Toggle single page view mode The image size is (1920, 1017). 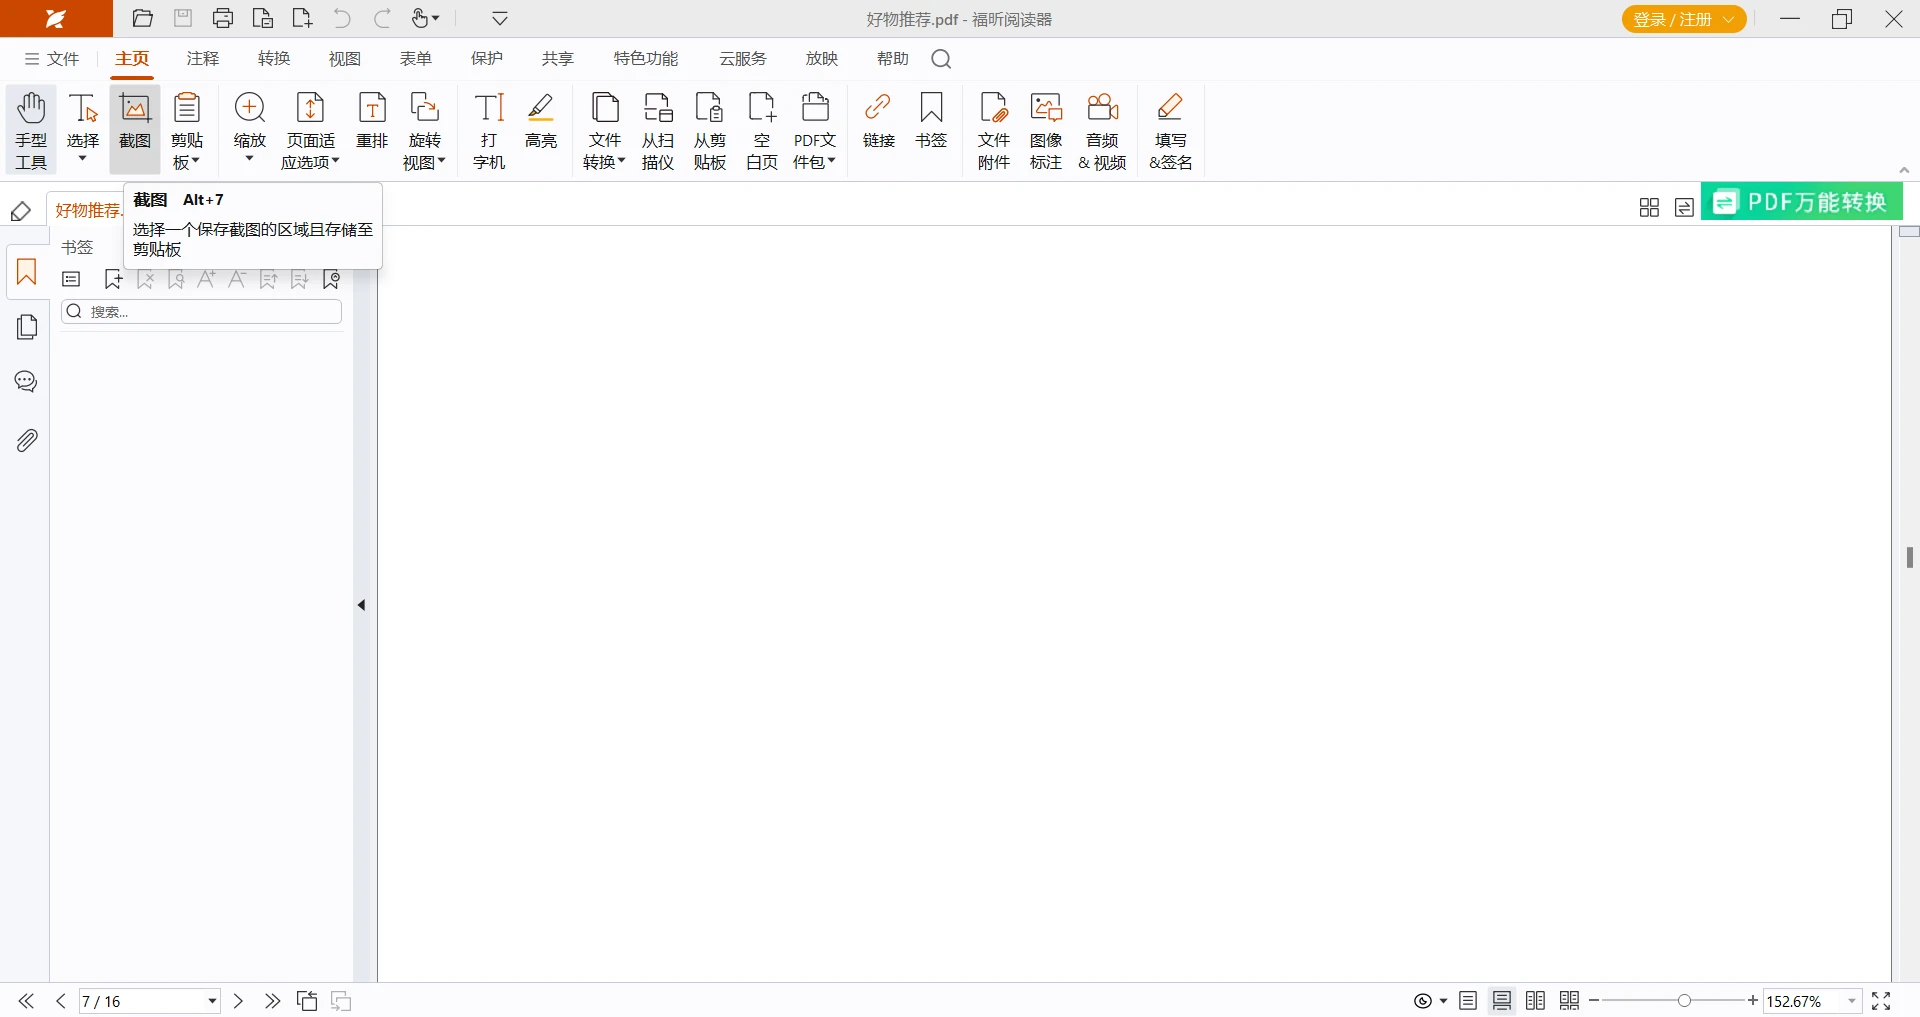(x=1468, y=1001)
